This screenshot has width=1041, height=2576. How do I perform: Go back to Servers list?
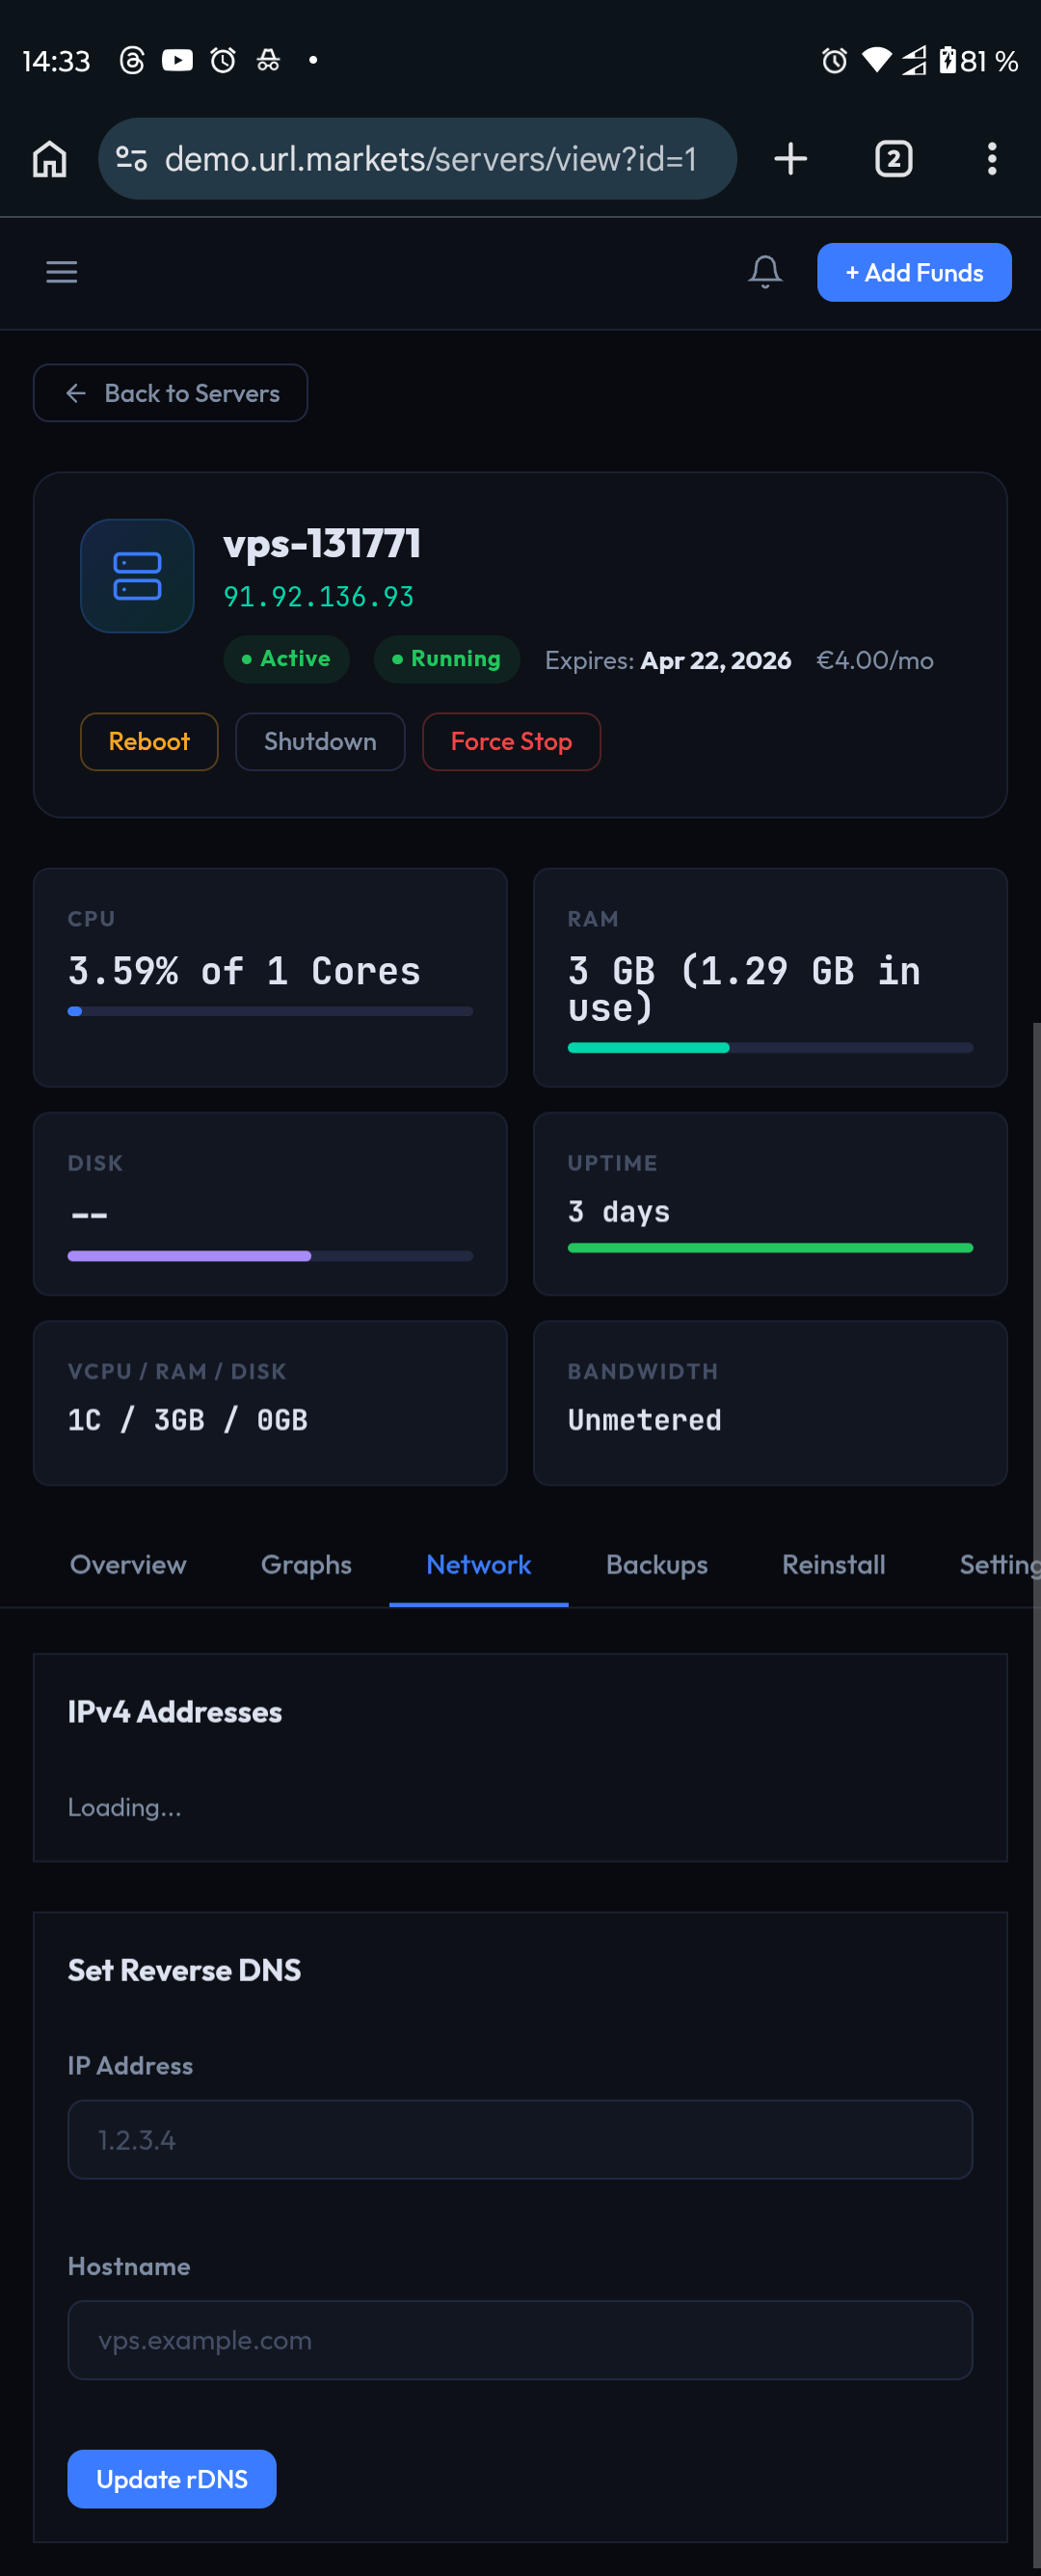[170, 393]
